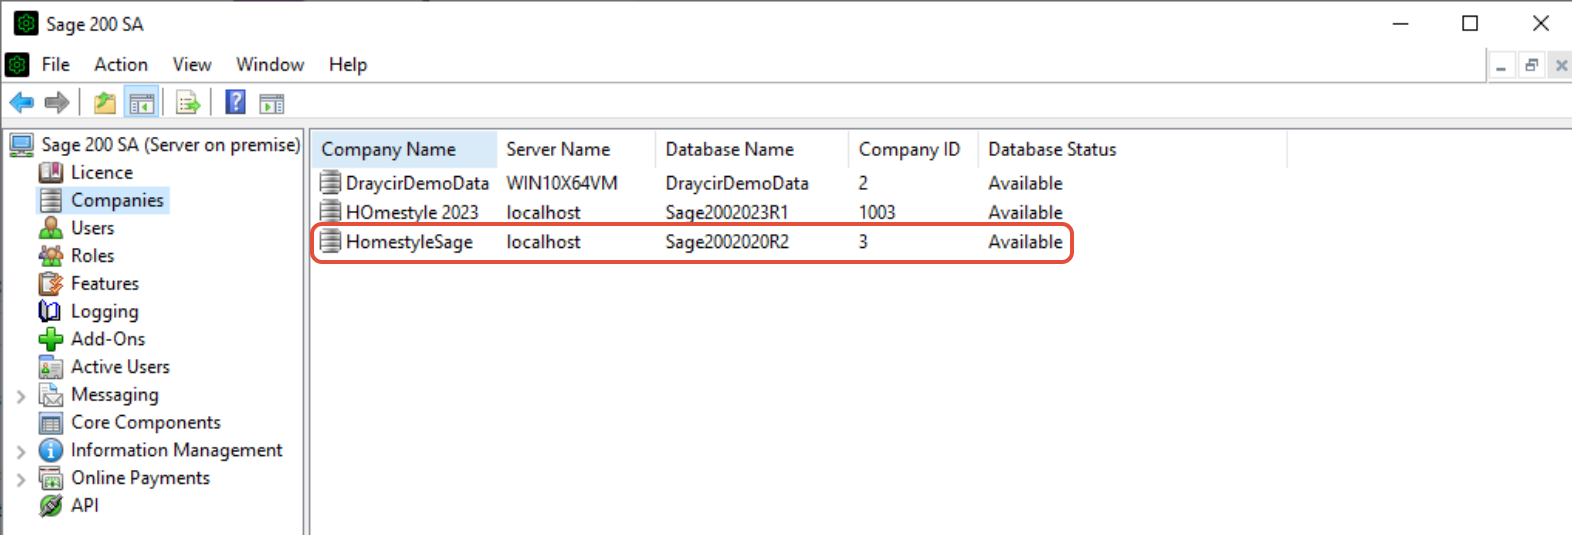
Task: Go back with the blue left arrow
Action: click(x=22, y=103)
